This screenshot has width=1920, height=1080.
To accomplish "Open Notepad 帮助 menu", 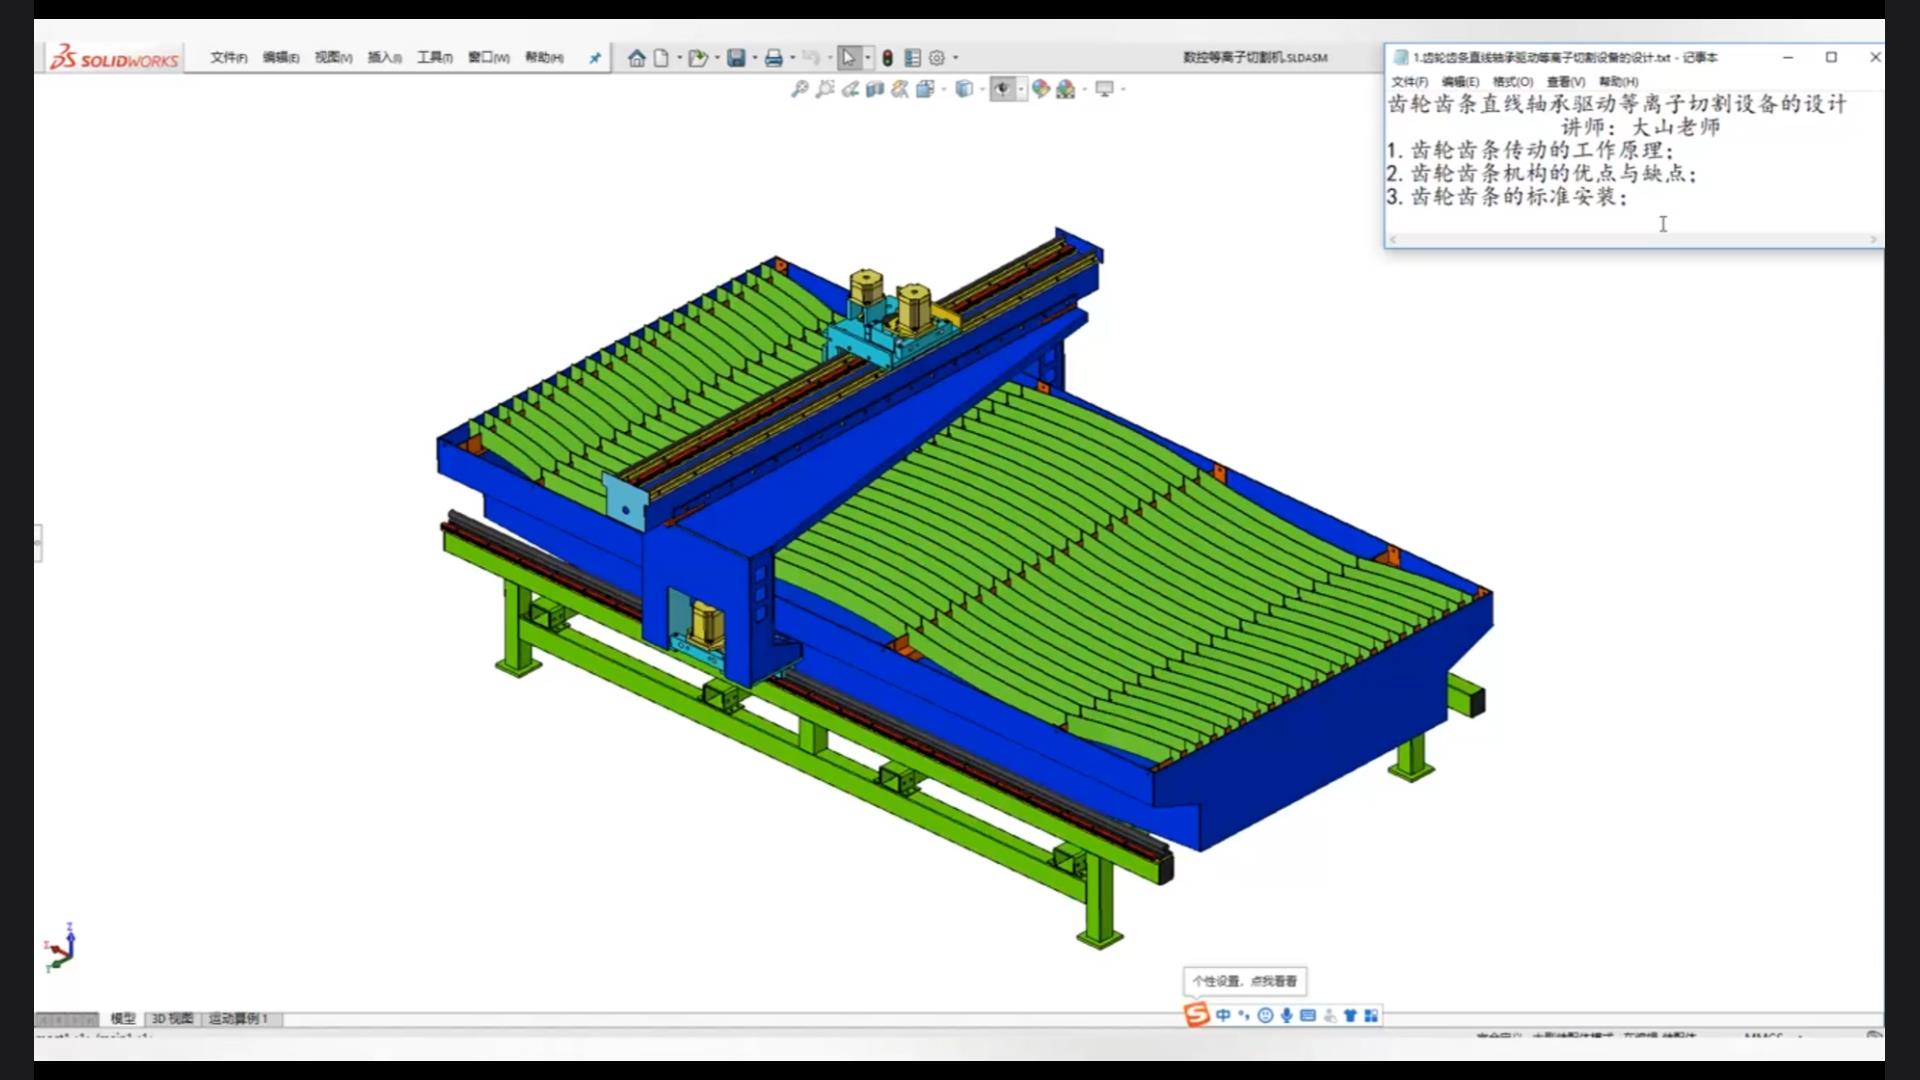I will click(x=1618, y=82).
